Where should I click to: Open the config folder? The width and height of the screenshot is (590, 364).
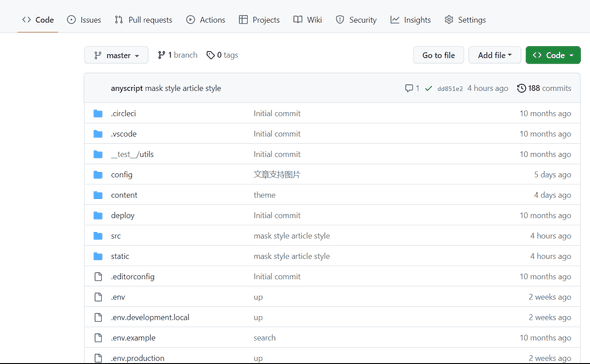[x=122, y=175]
